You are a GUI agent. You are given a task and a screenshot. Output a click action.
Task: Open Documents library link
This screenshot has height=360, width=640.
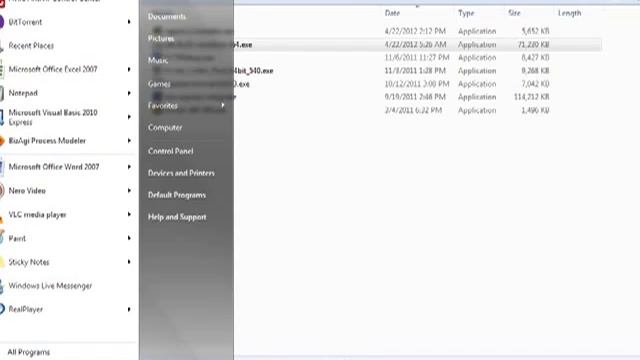(x=167, y=17)
